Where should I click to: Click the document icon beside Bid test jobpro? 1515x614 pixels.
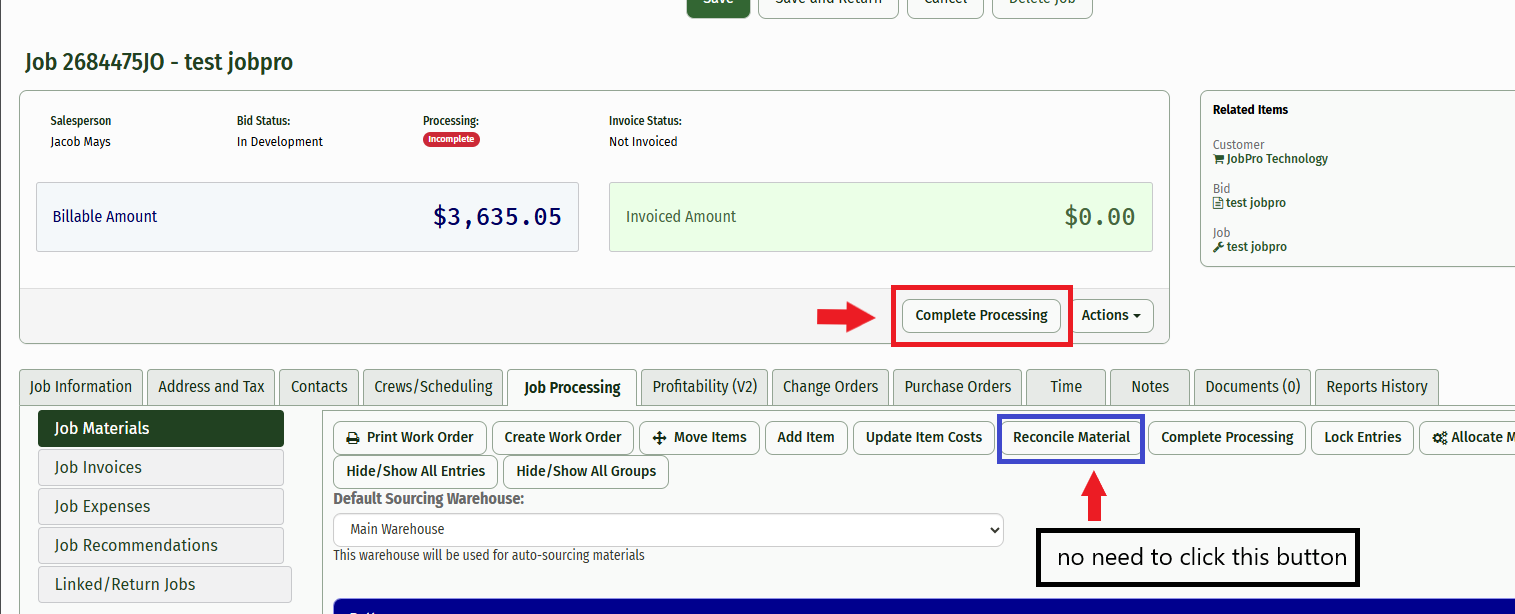[x=1218, y=203]
